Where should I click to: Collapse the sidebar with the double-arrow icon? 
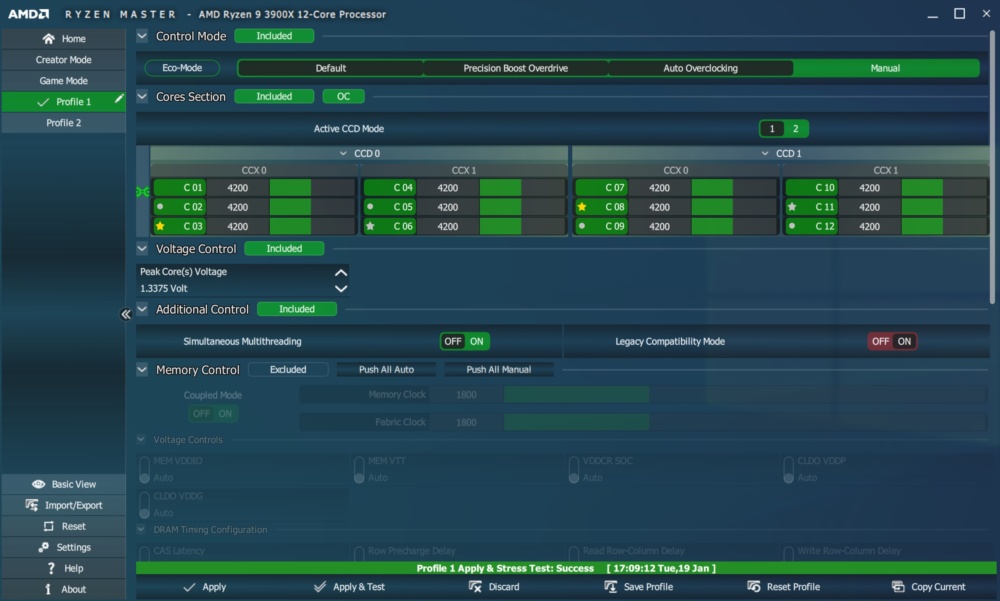pos(126,314)
